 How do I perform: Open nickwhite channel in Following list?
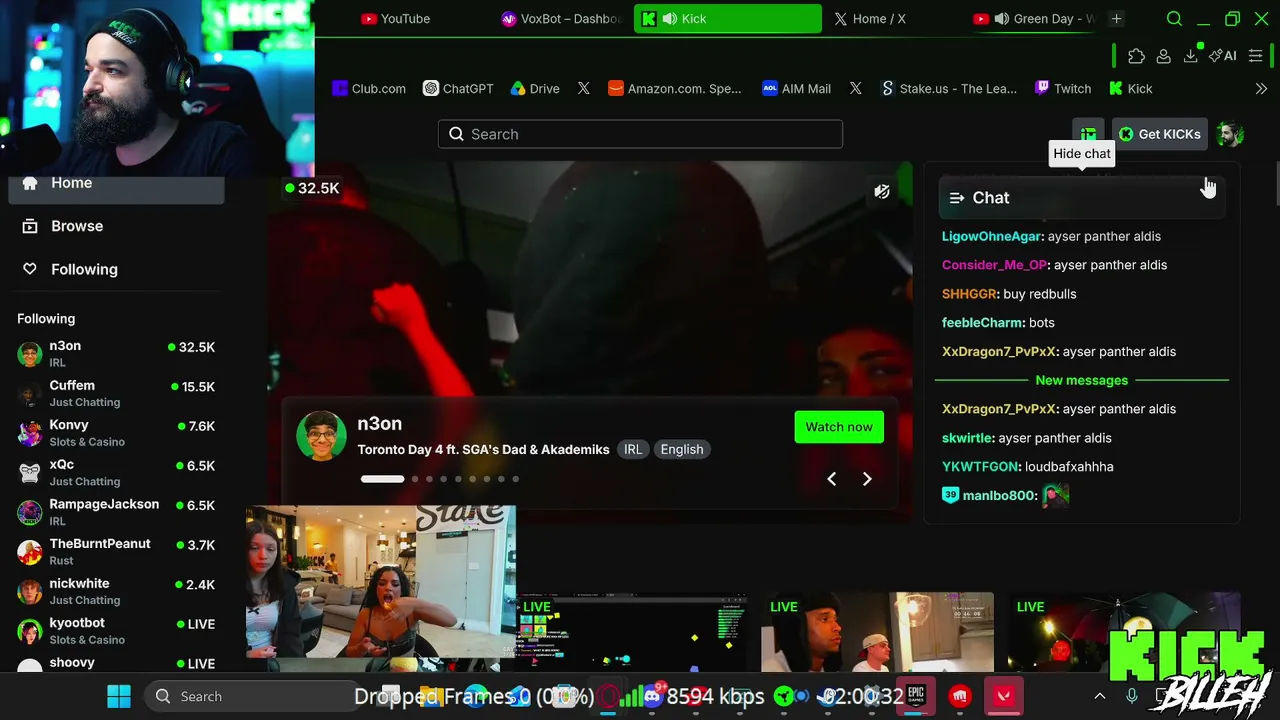tap(116, 591)
